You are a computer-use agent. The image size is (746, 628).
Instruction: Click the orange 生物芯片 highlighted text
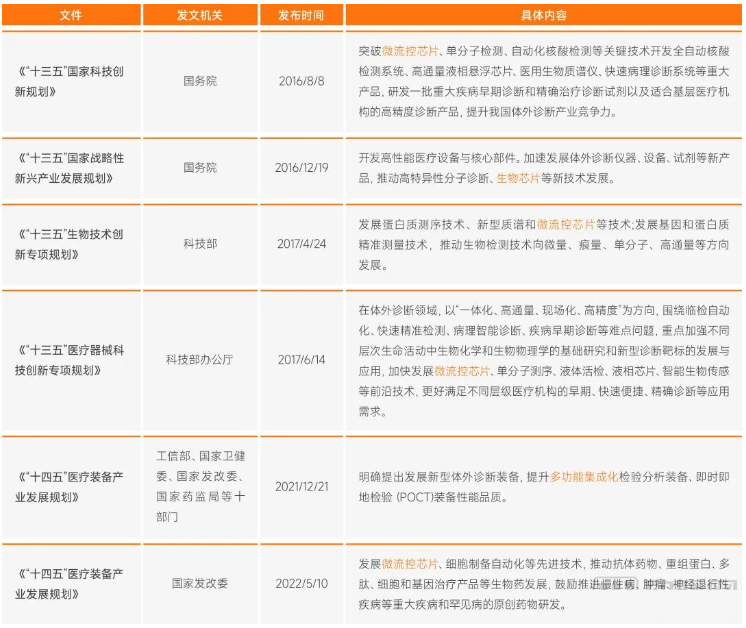[518, 178]
